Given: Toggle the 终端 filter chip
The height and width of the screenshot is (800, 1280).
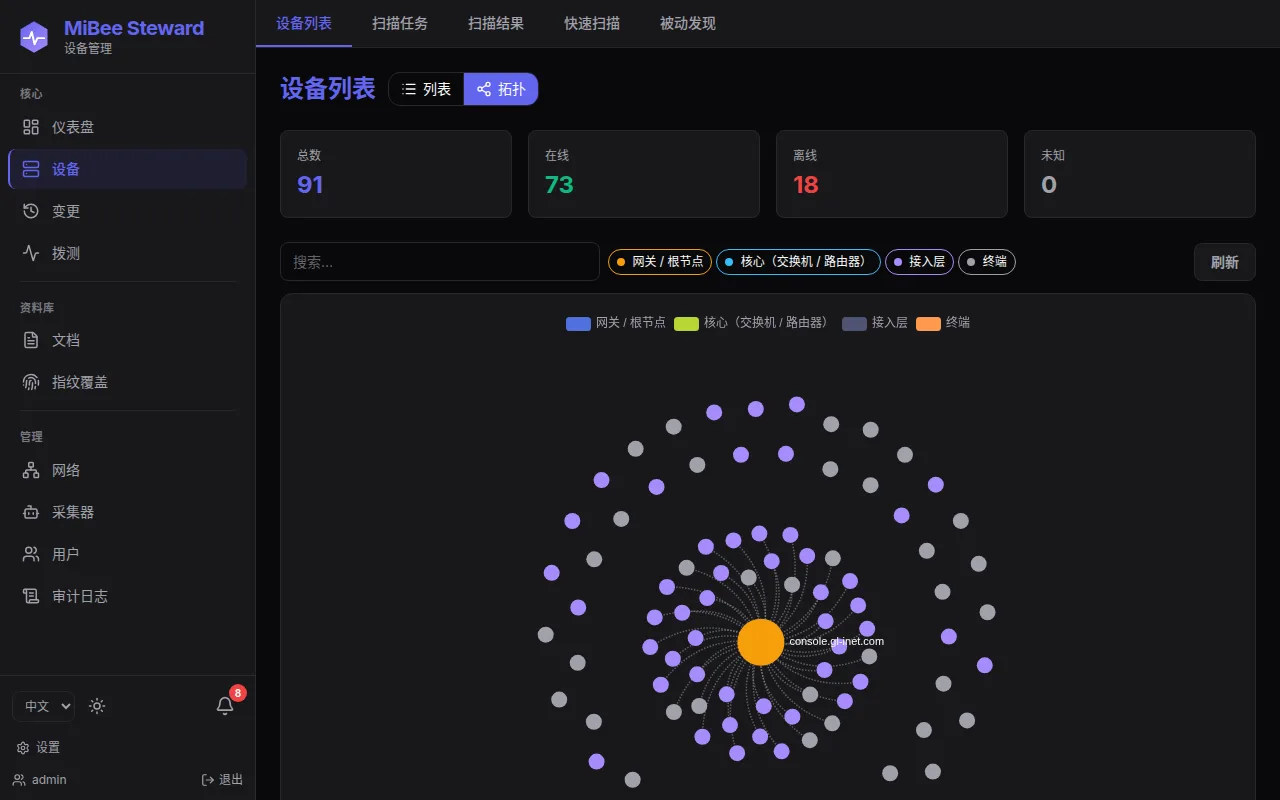Looking at the screenshot, I should point(987,262).
